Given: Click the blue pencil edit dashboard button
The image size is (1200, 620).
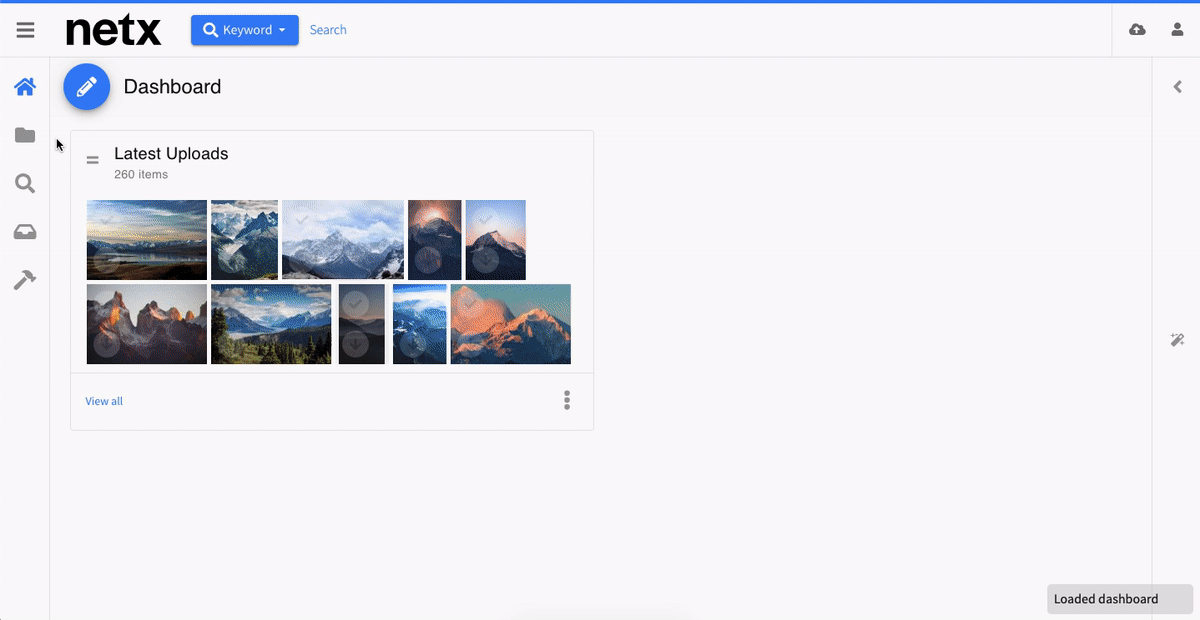Looking at the screenshot, I should 87,87.
